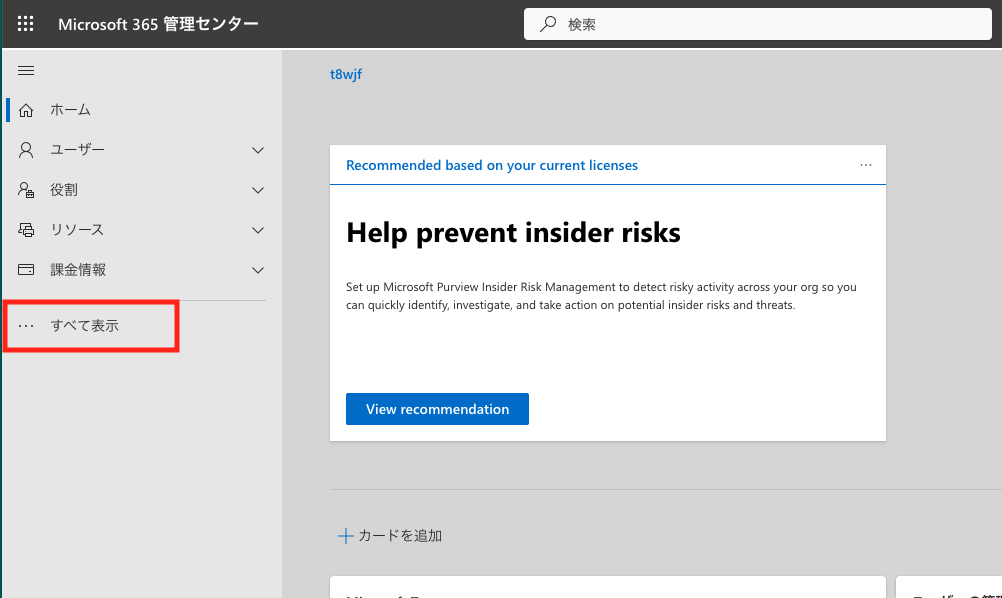
Task: Click the ellipsis icon beside すべて表示
Action: click(26, 326)
